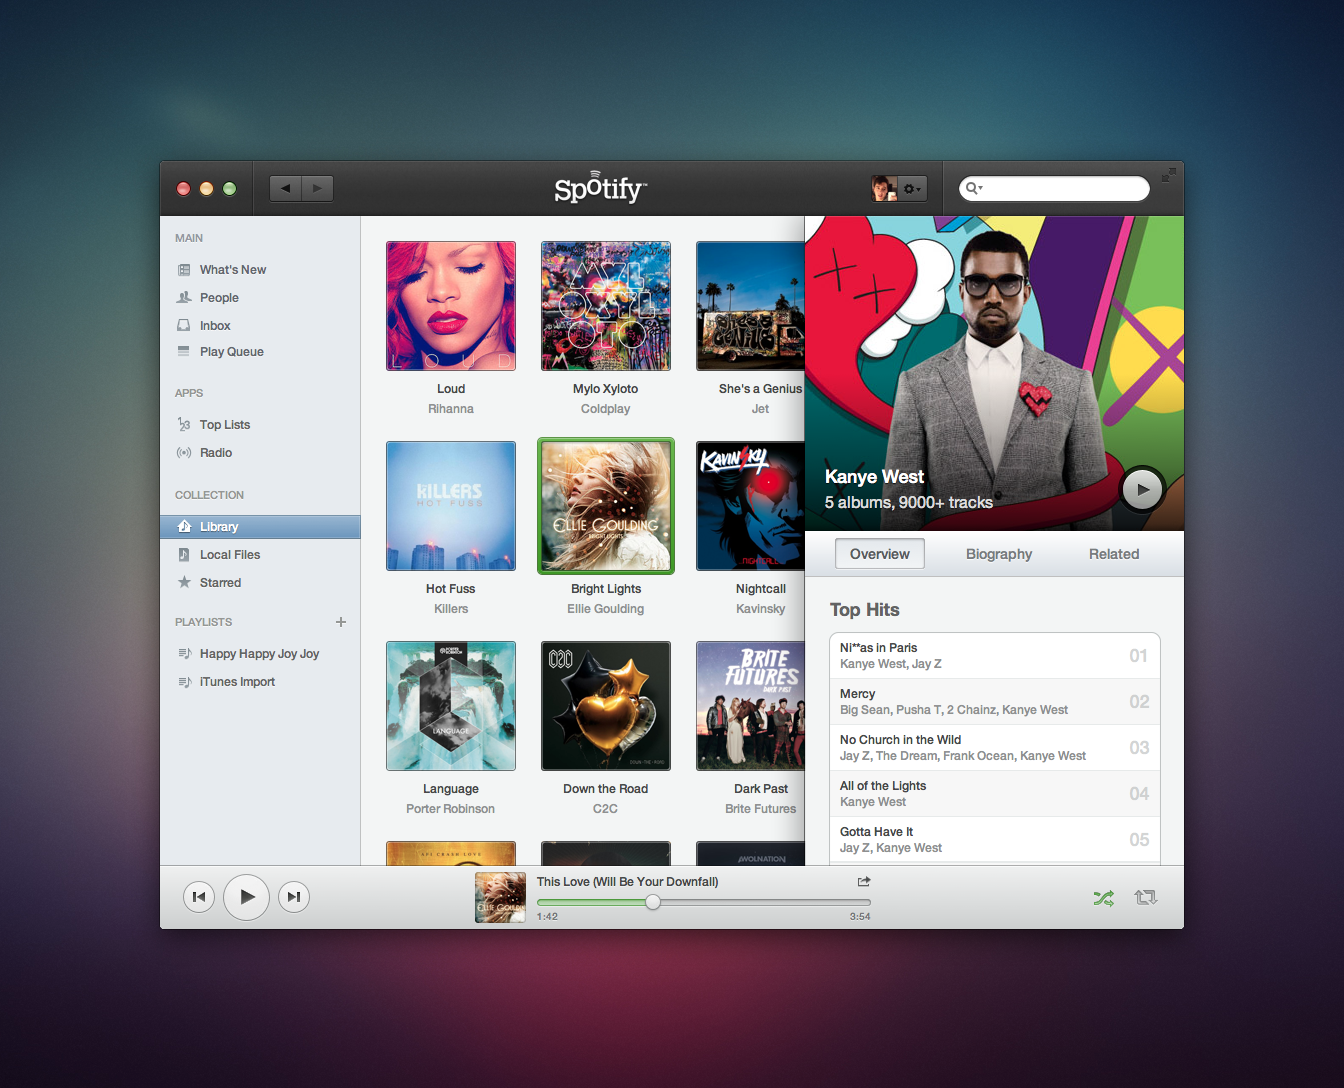
Task: Select the track Ni**as in Paris
Action: click(x=995, y=656)
